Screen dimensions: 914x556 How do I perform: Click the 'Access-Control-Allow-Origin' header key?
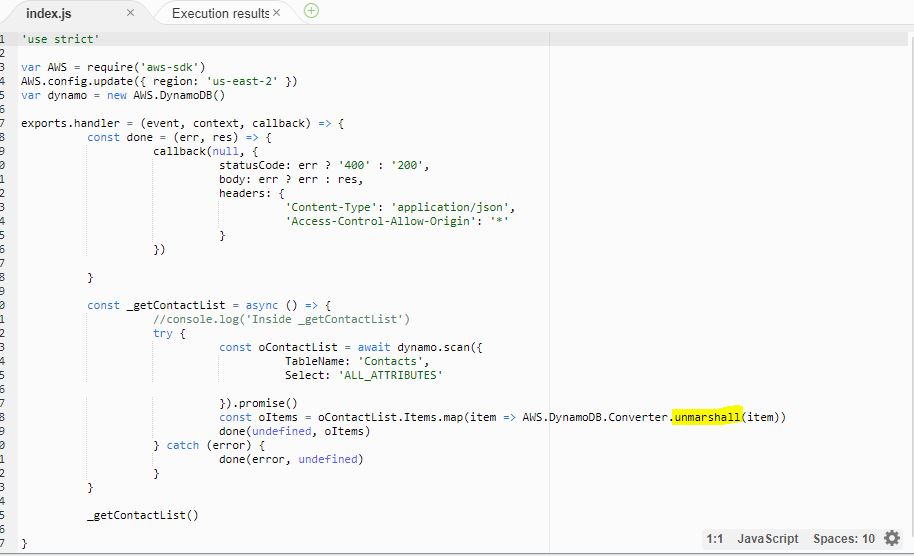[x=380, y=221]
